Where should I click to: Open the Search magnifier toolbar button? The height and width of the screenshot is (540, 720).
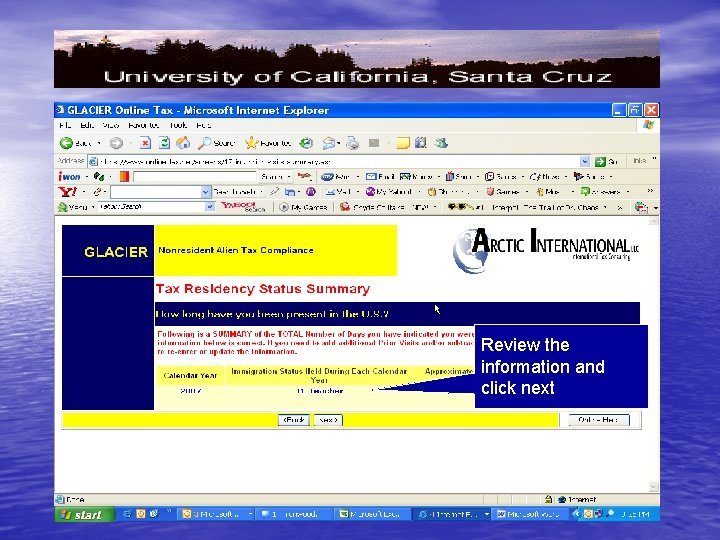pyautogui.click(x=216, y=143)
